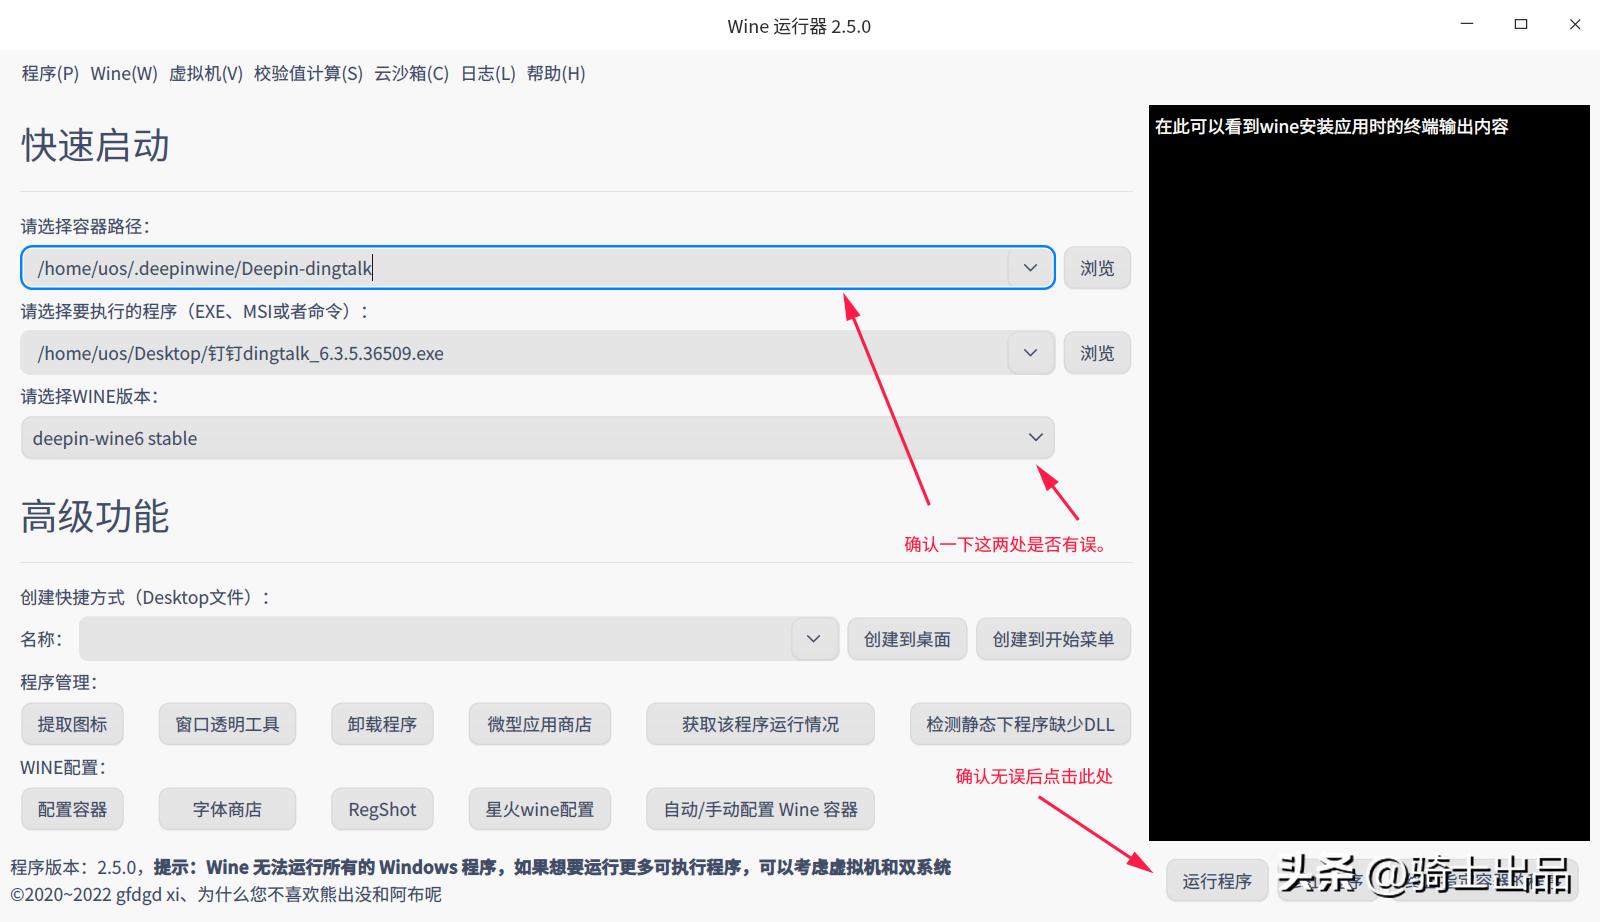Open the 卸载程序 uninstaller
This screenshot has height=922, width=1600.
(x=381, y=723)
